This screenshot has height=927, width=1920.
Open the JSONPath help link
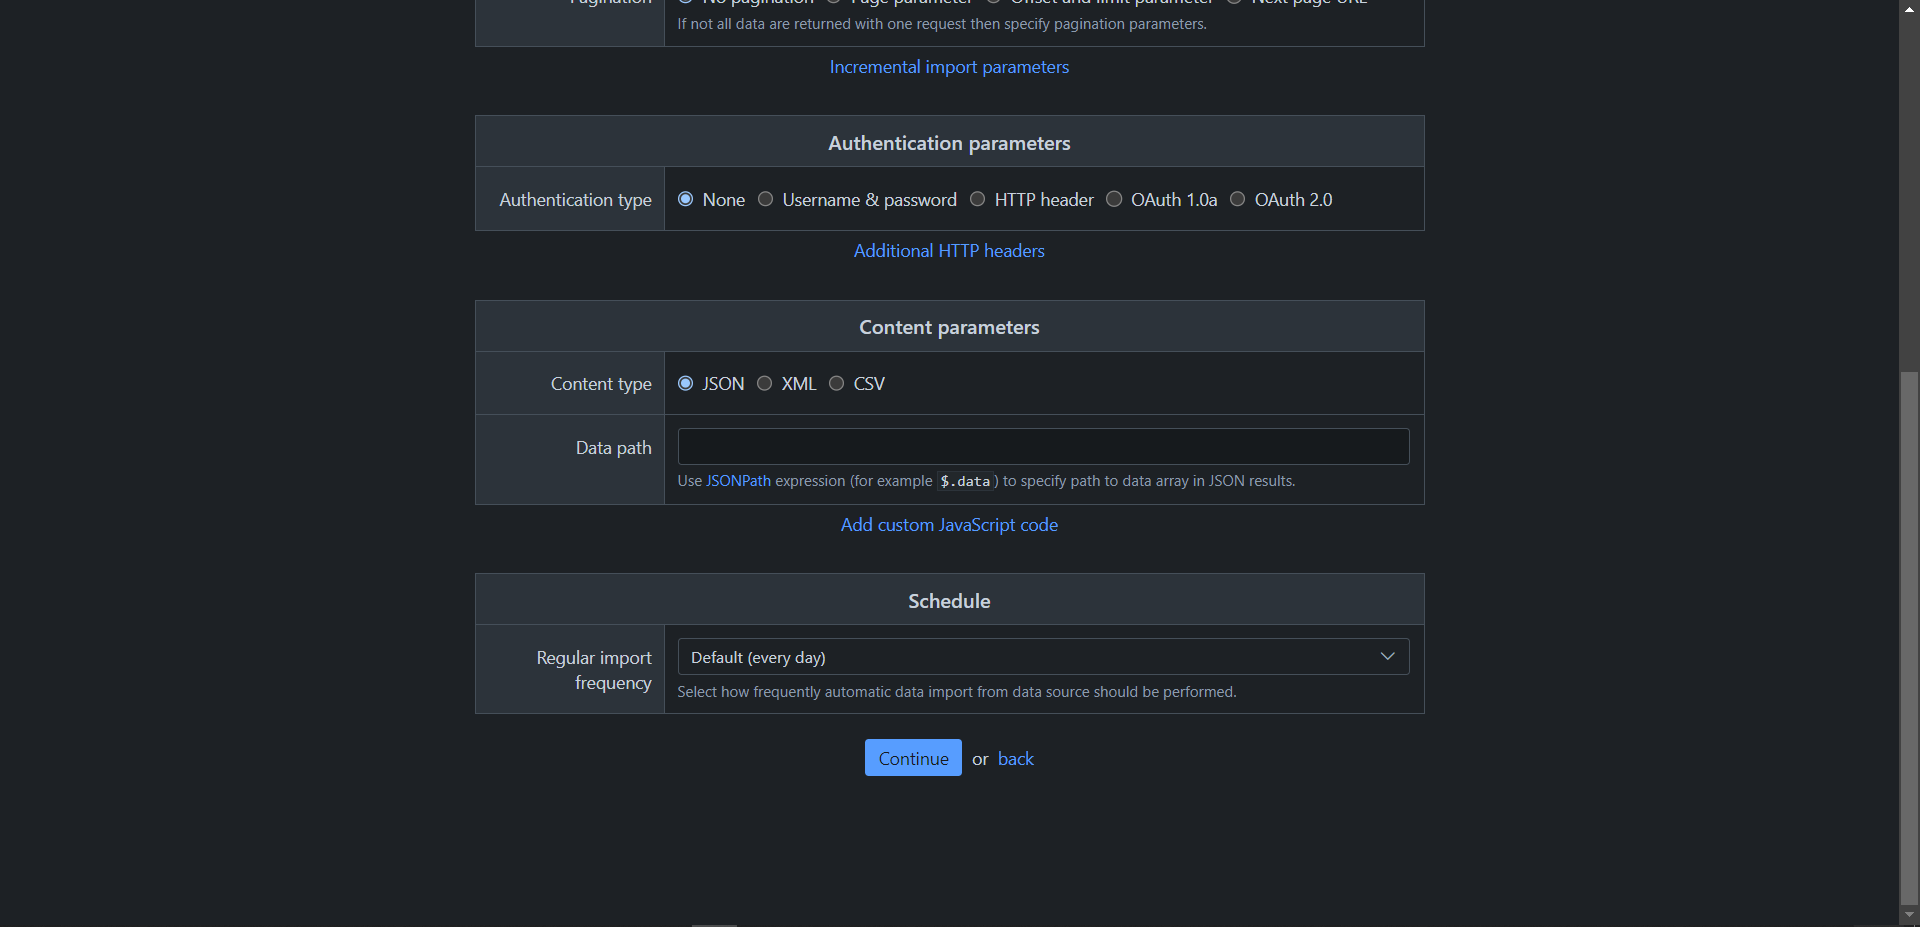click(x=738, y=481)
